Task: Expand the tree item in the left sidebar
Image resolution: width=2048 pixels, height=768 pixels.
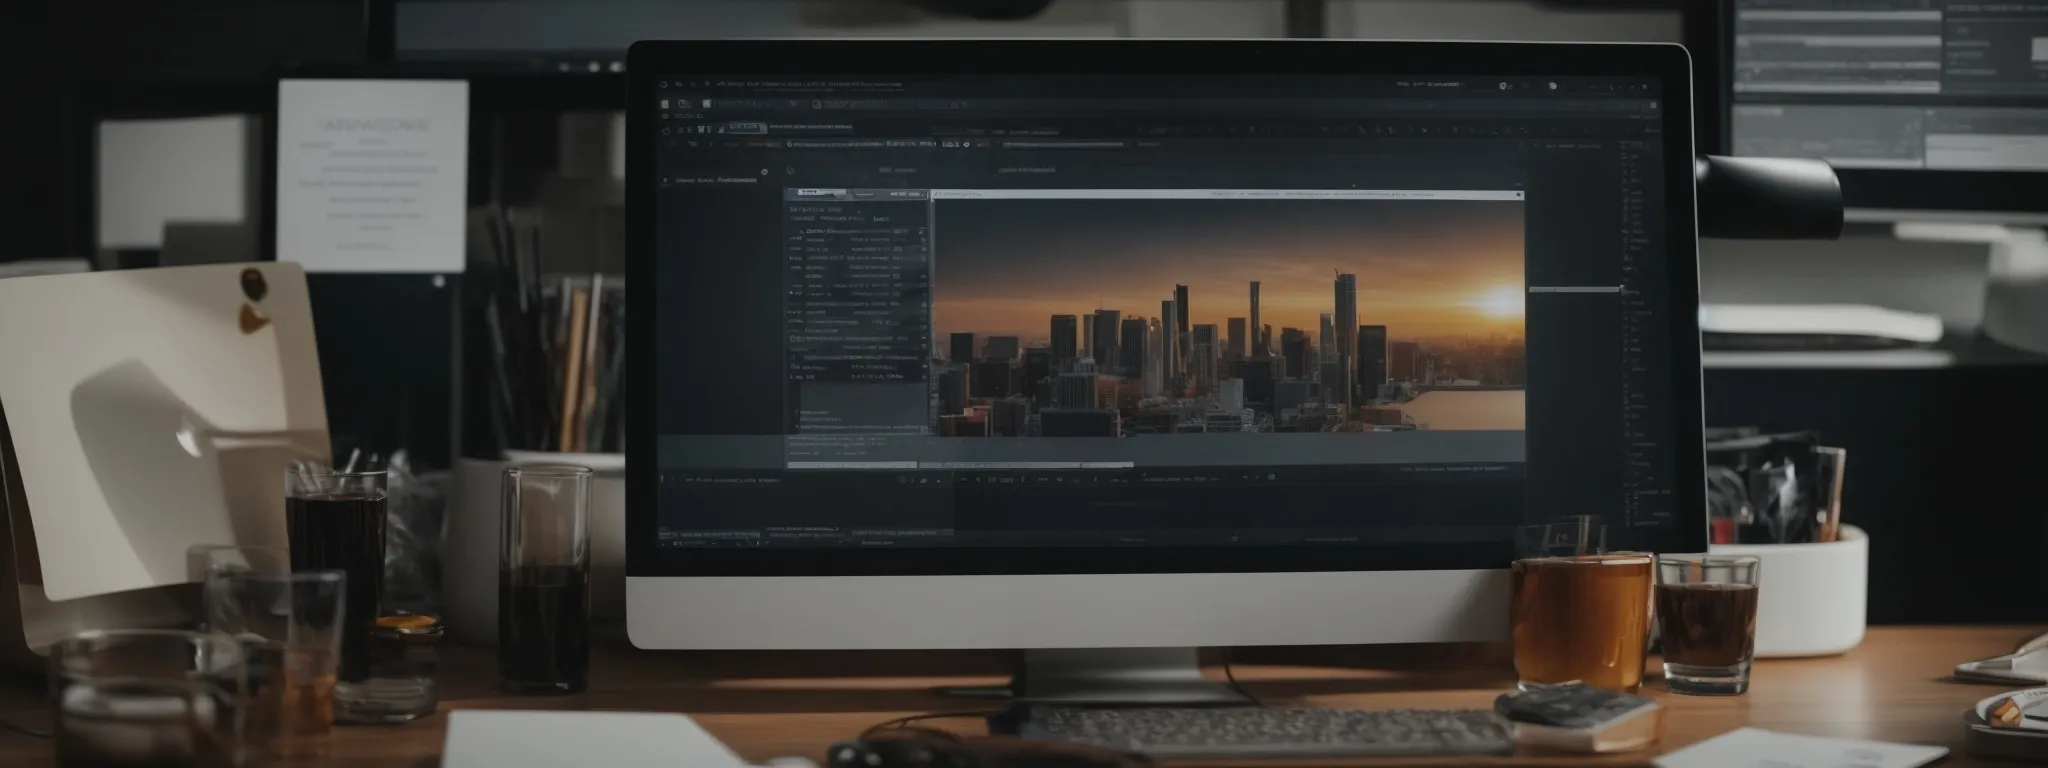Action: click(x=666, y=181)
